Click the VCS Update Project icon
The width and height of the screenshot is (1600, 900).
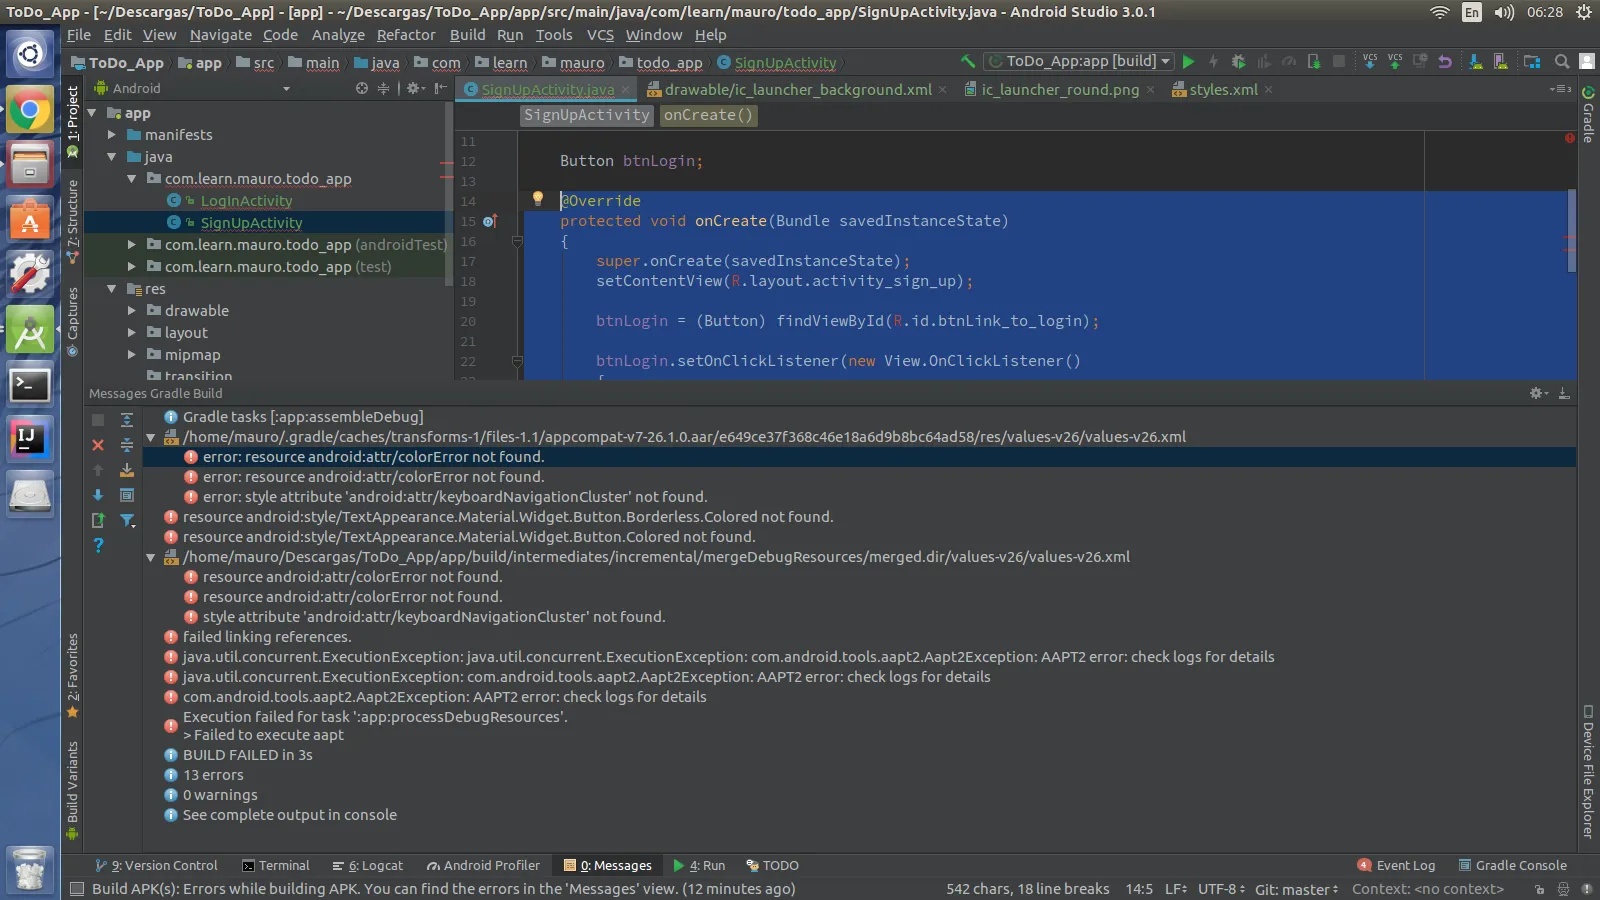[1370, 61]
